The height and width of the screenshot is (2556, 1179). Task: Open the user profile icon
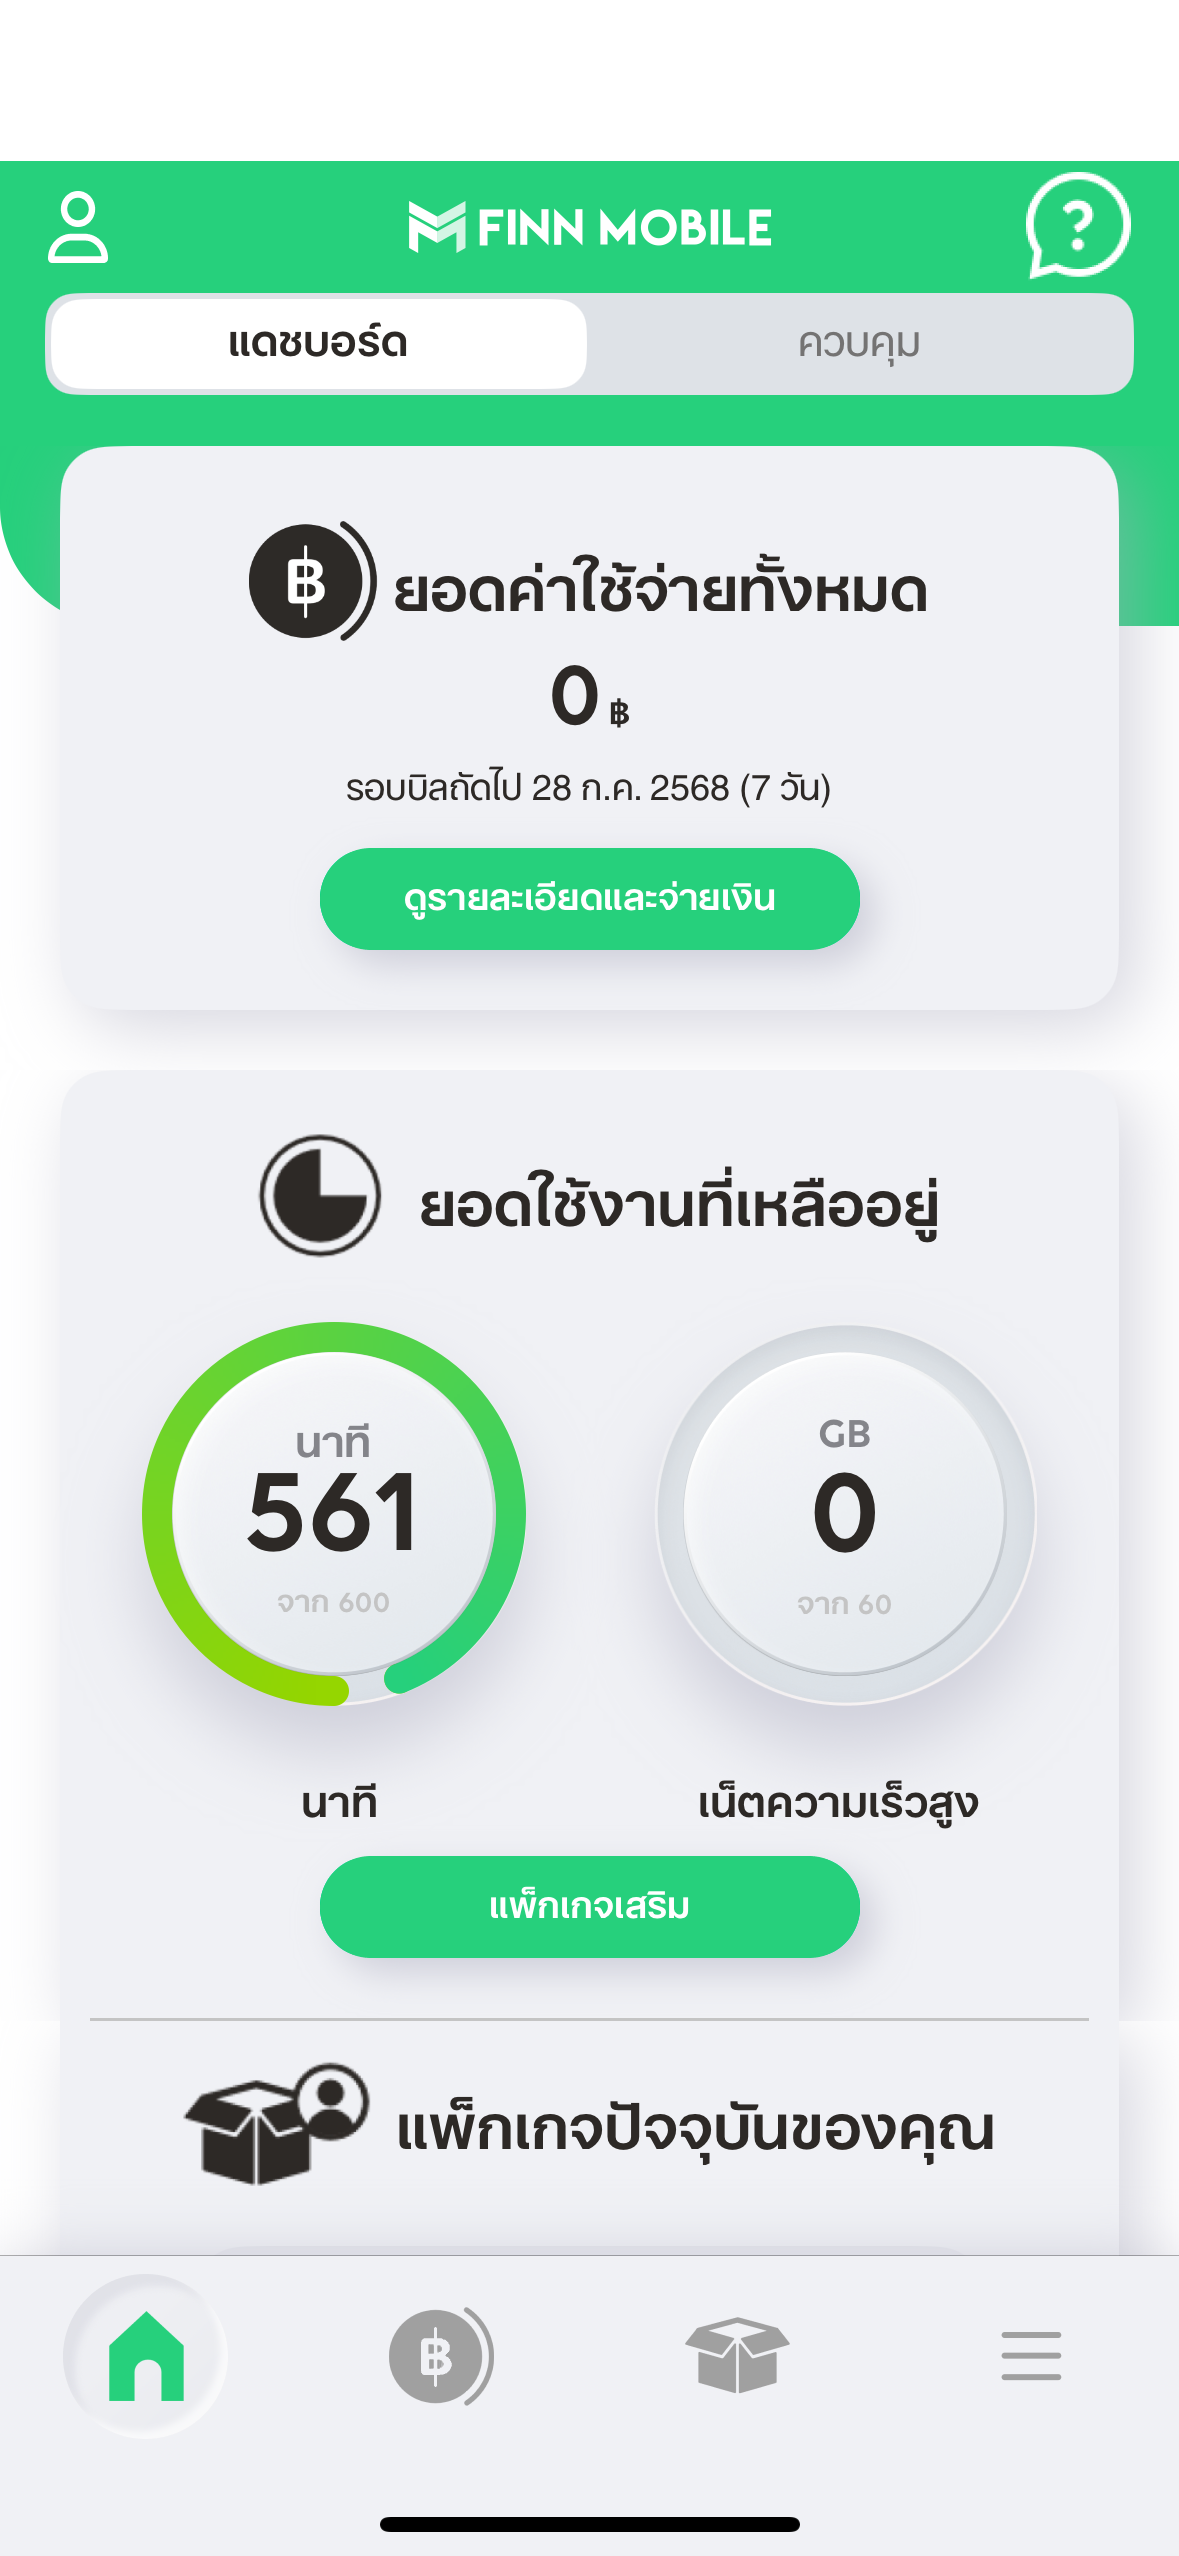[x=78, y=228]
